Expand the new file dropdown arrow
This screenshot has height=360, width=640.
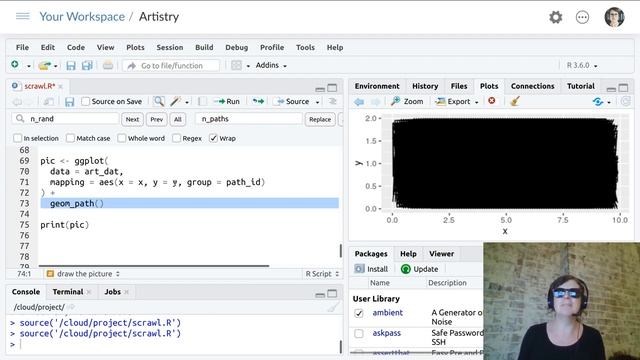click(x=29, y=66)
